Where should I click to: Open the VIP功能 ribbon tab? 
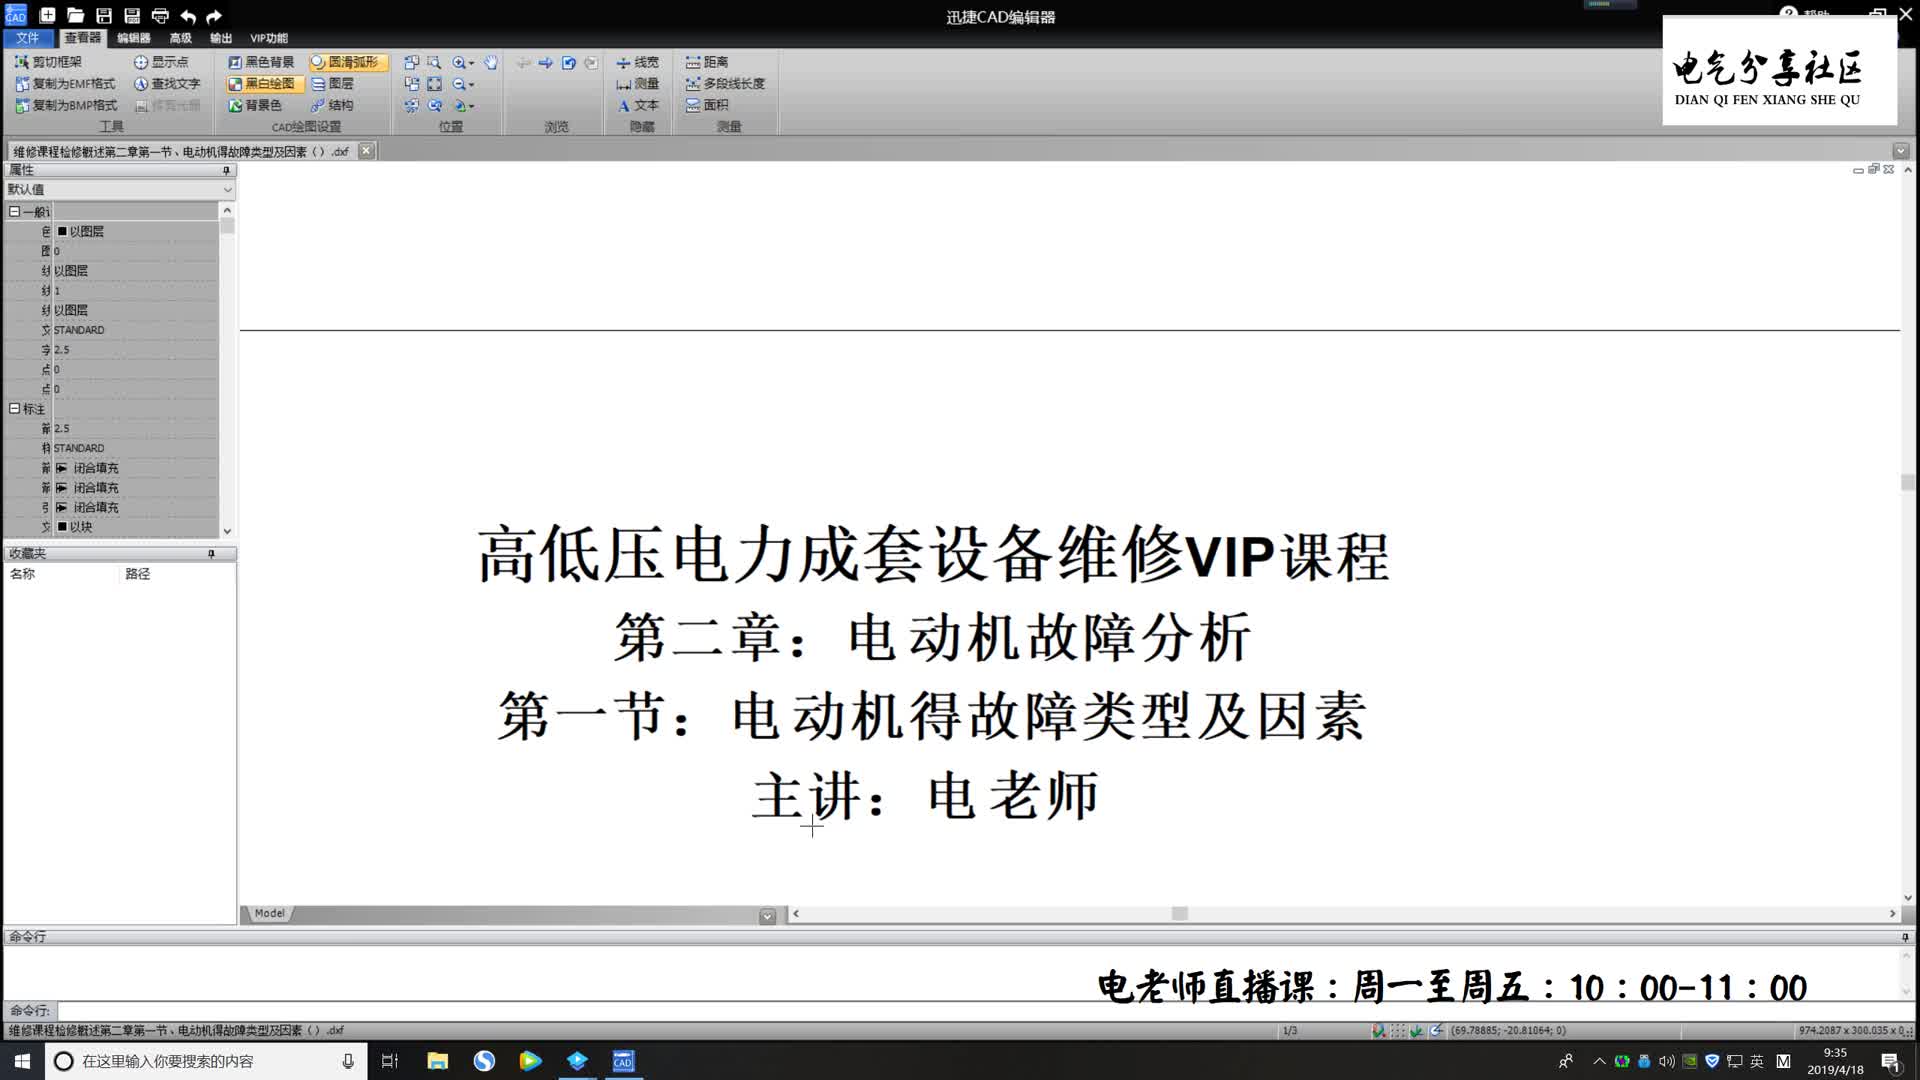click(x=269, y=38)
